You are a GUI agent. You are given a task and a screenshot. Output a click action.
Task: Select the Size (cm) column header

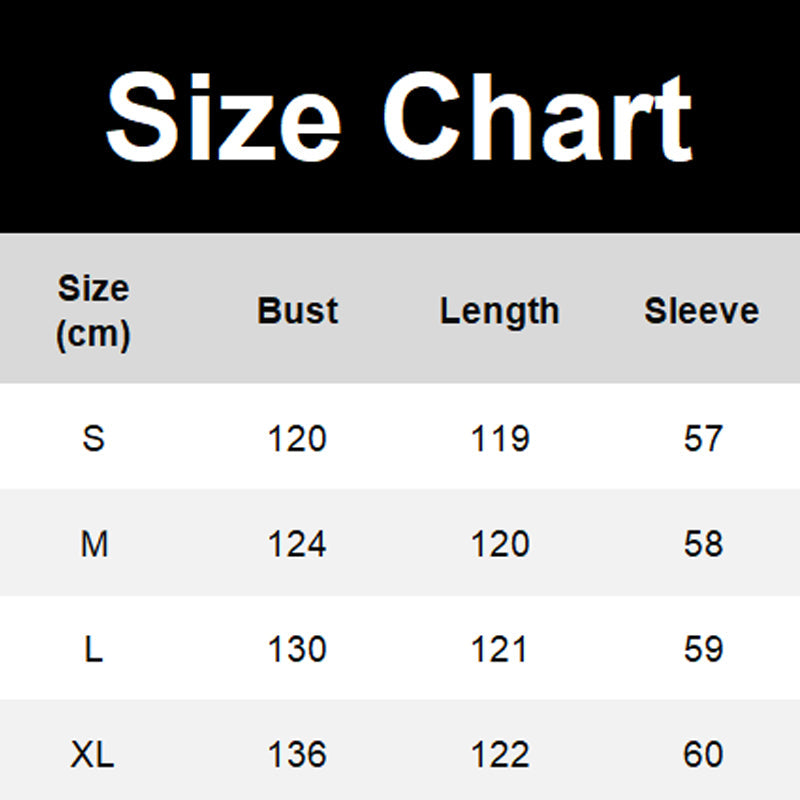pos(93,310)
